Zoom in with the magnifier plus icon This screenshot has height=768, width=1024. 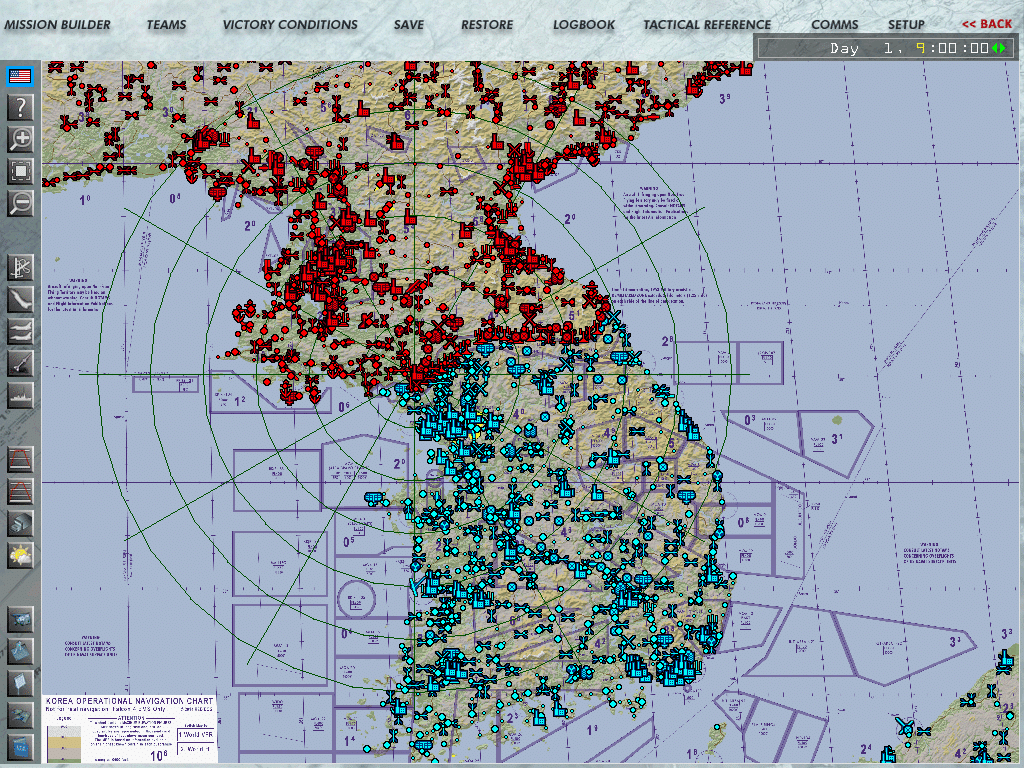20,138
